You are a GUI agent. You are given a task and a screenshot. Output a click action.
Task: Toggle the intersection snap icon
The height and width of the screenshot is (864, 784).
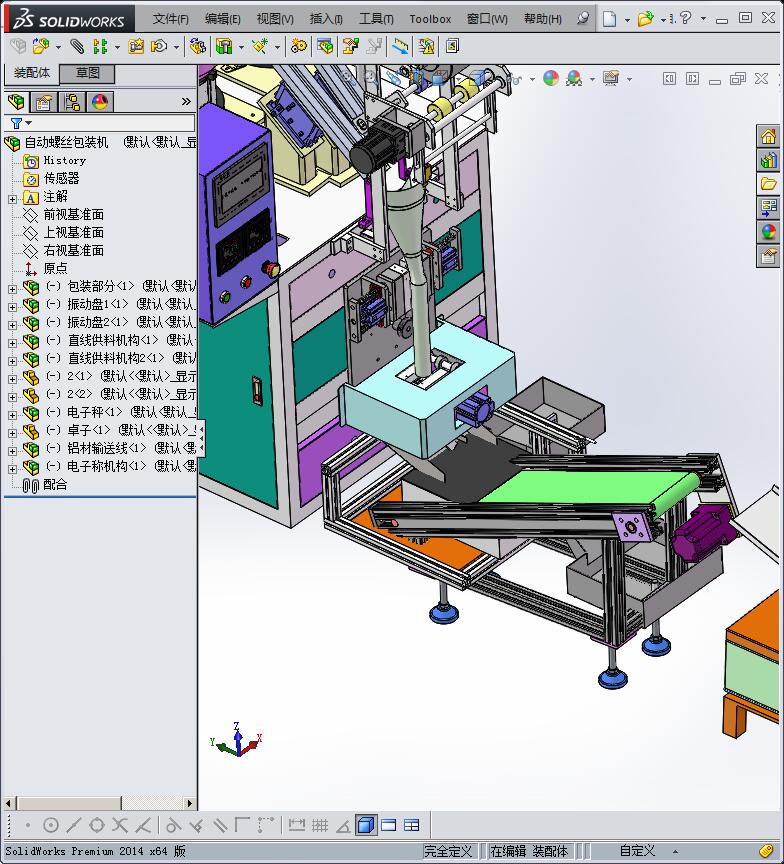120,825
